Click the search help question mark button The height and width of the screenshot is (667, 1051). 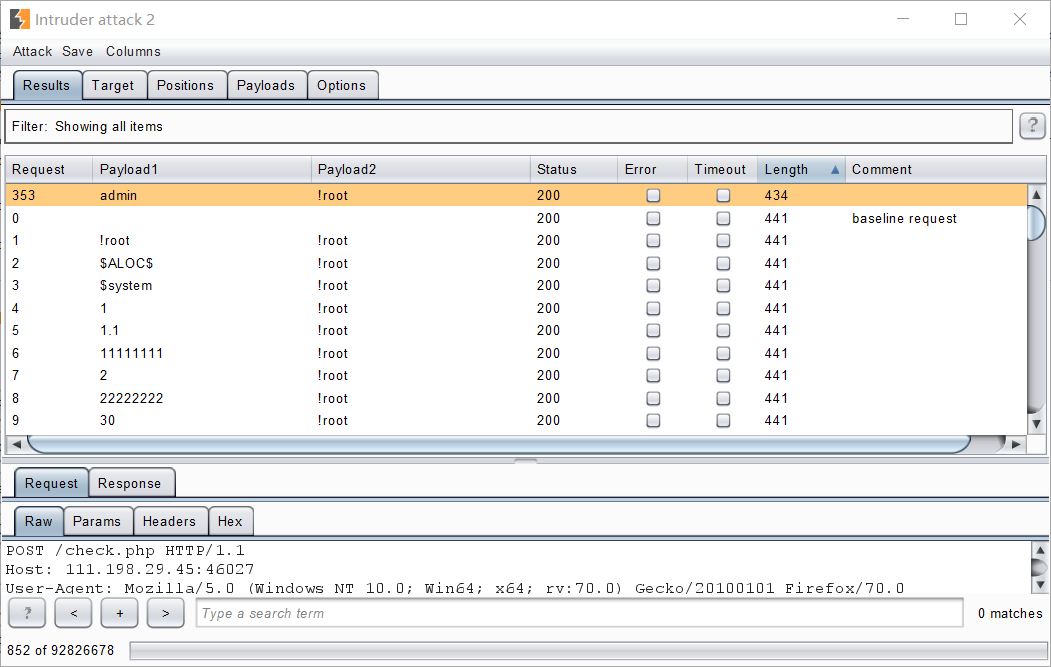pos(27,613)
